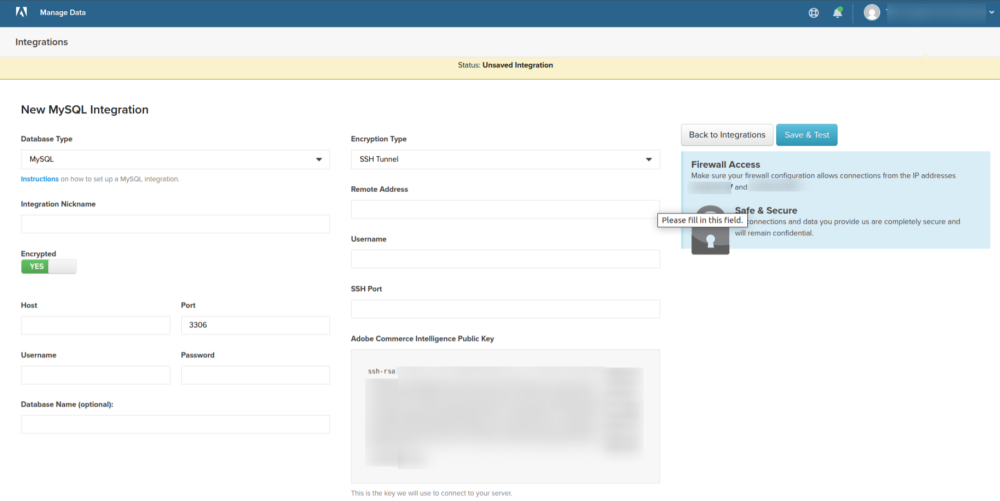Select the Port field showing 3306
The height and width of the screenshot is (501, 1000).
[x=255, y=325]
